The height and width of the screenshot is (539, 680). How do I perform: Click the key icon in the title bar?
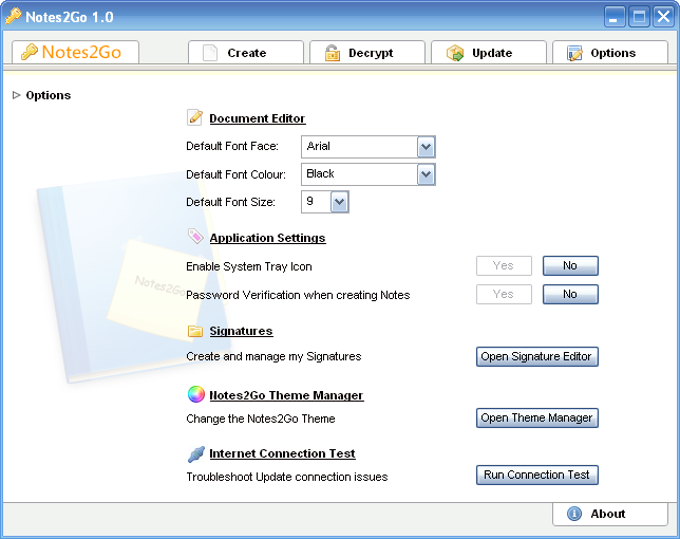coord(13,16)
